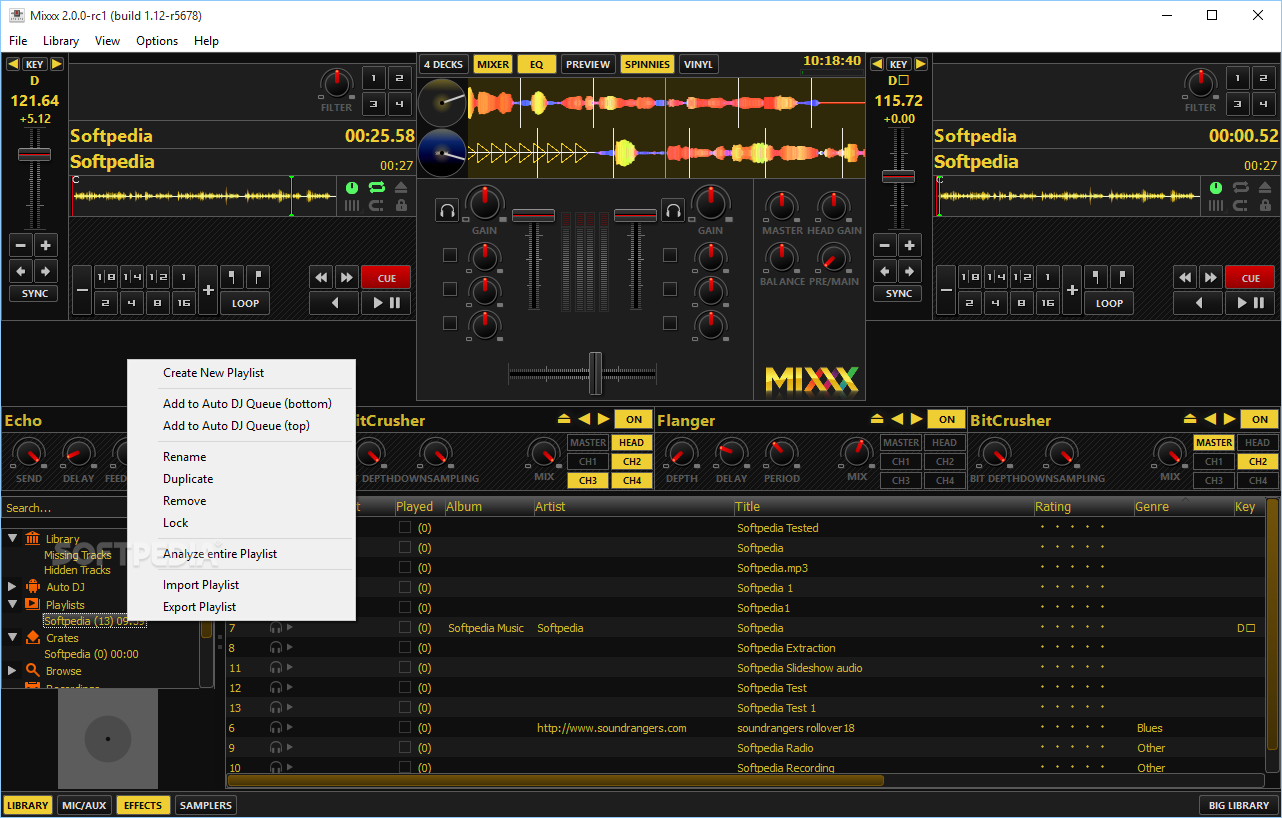Eject the track from the left deck

click(x=401, y=187)
